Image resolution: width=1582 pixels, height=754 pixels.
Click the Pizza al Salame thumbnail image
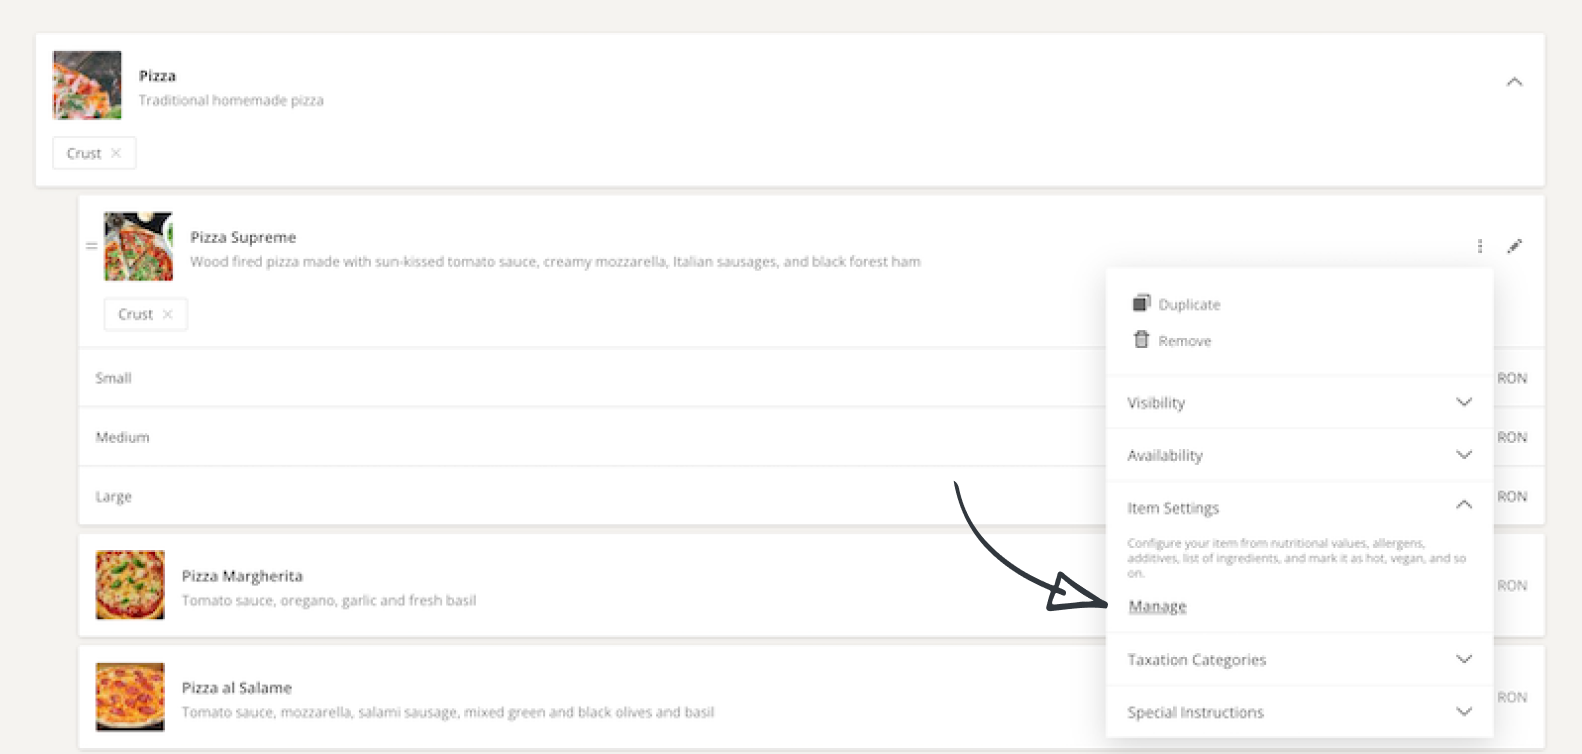(130, 697)
